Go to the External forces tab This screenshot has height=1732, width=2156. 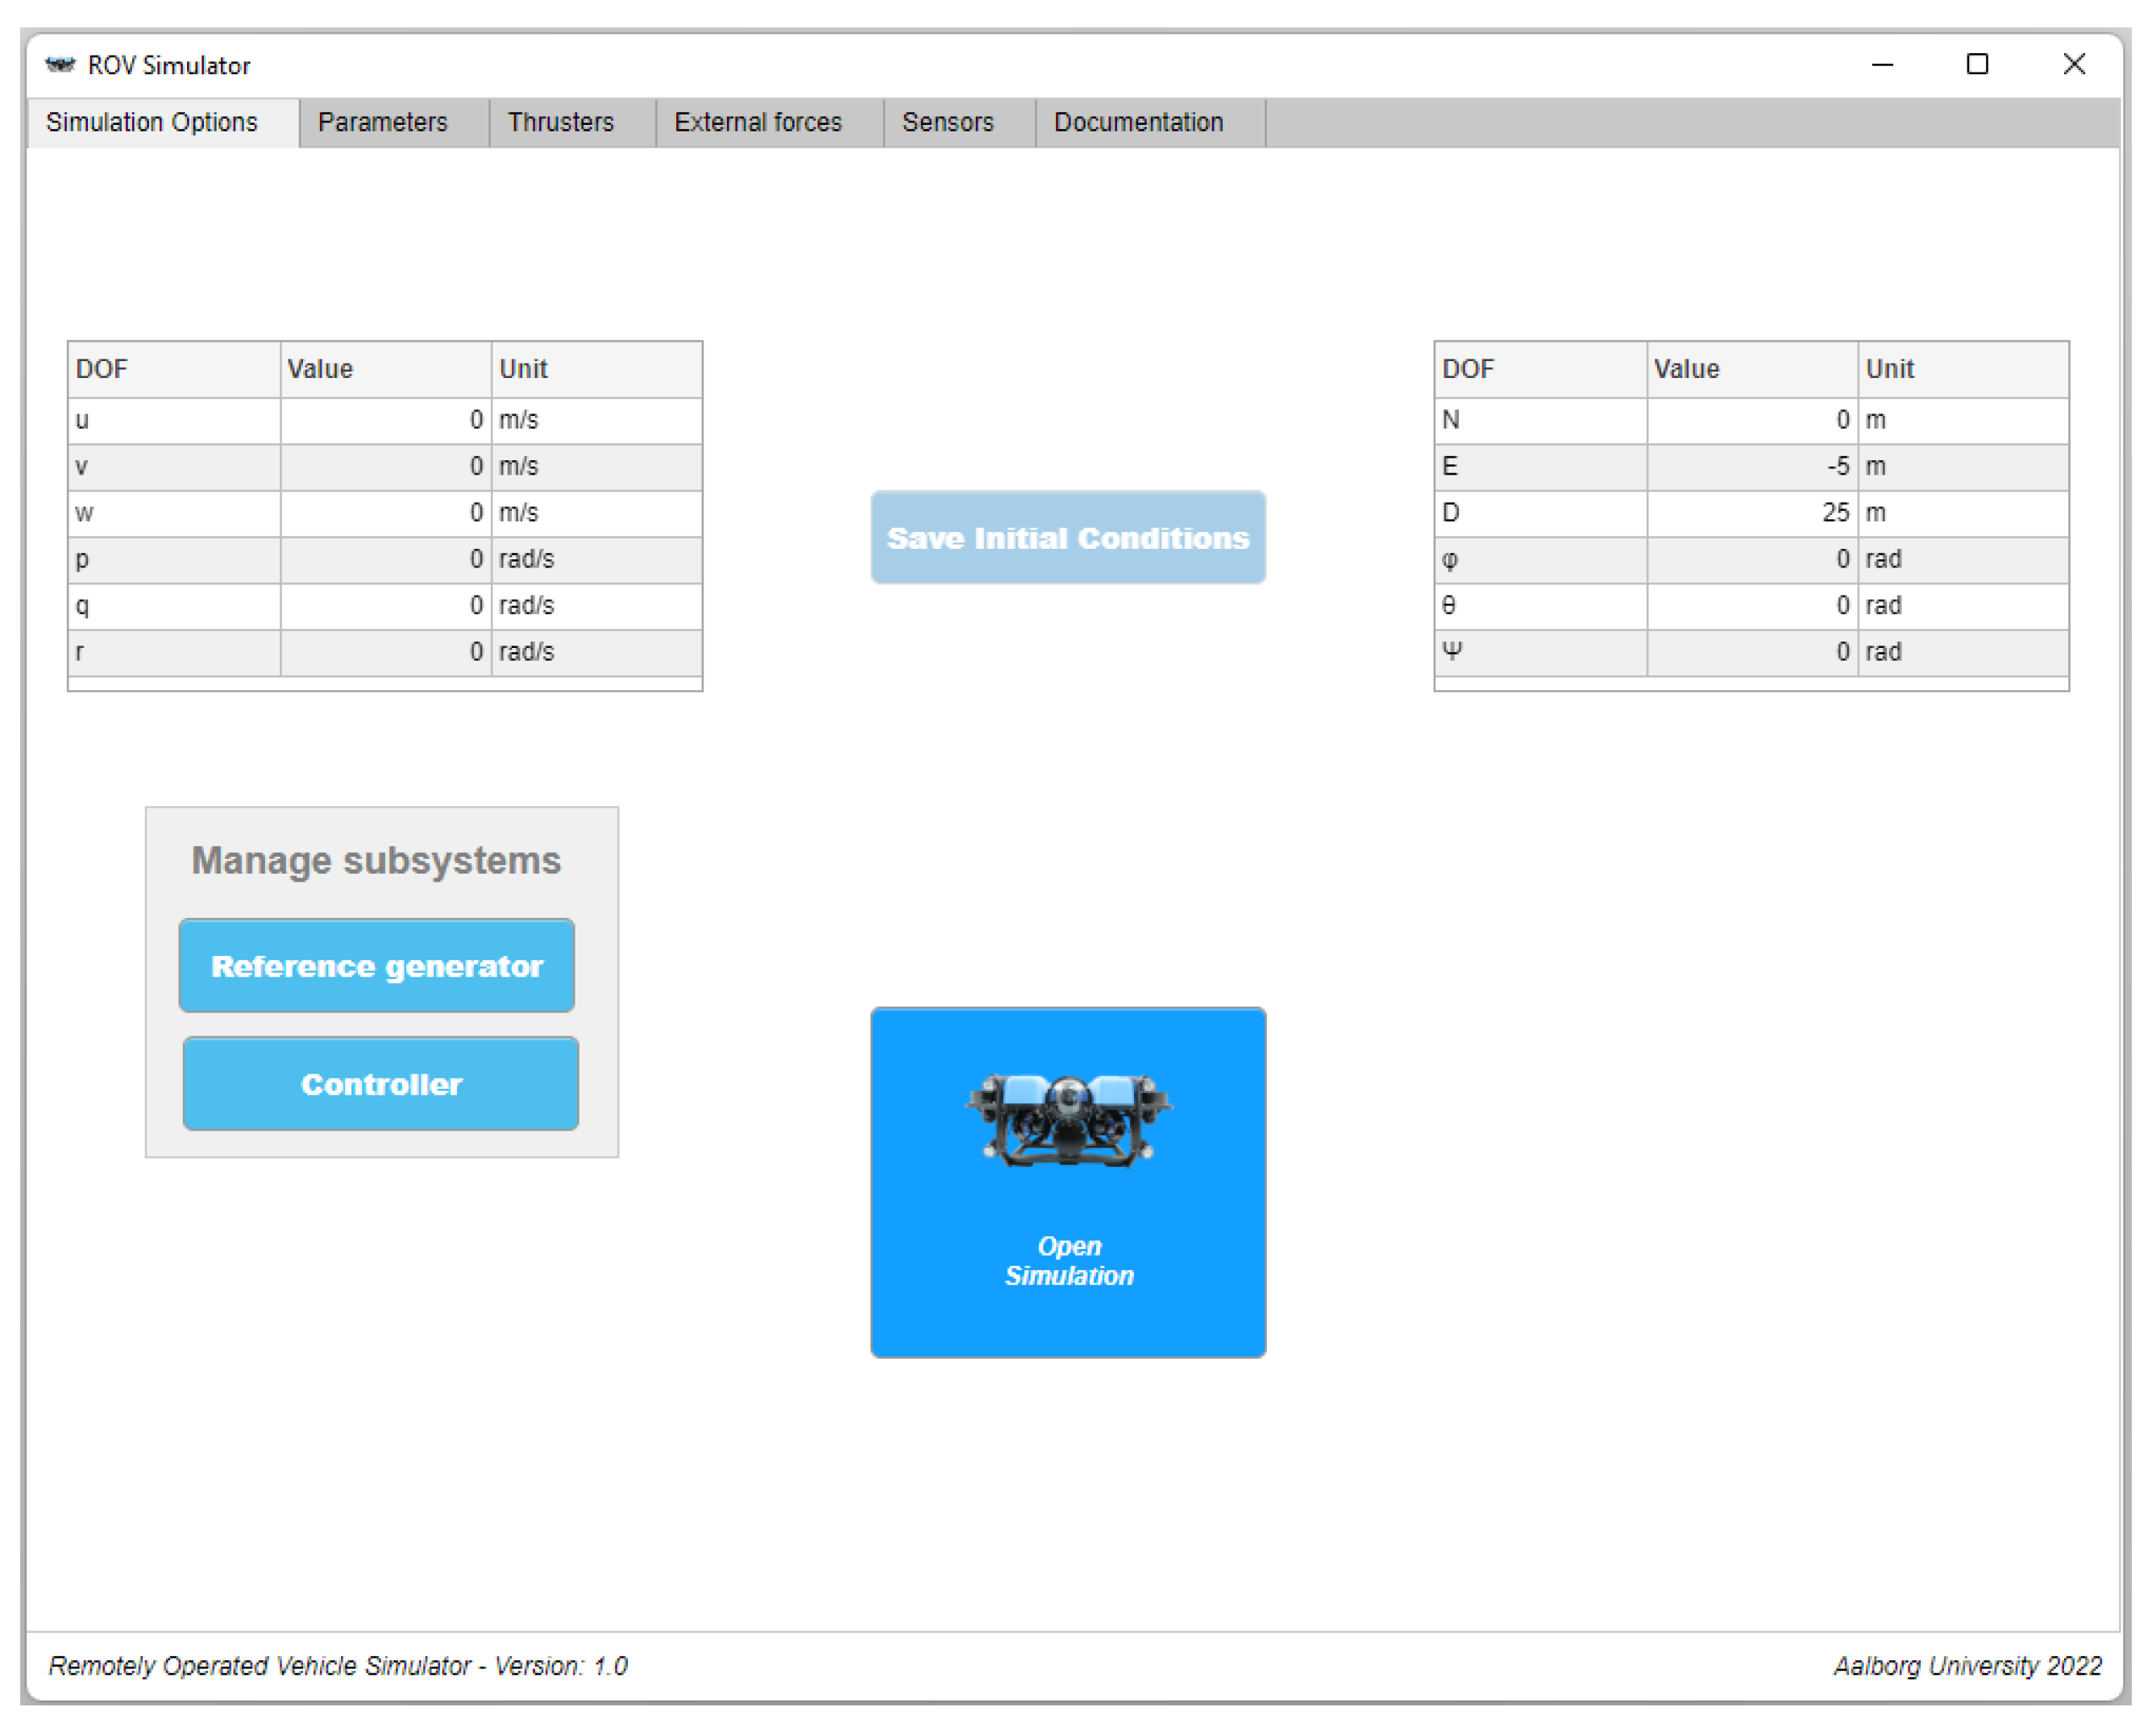point(757,122)
